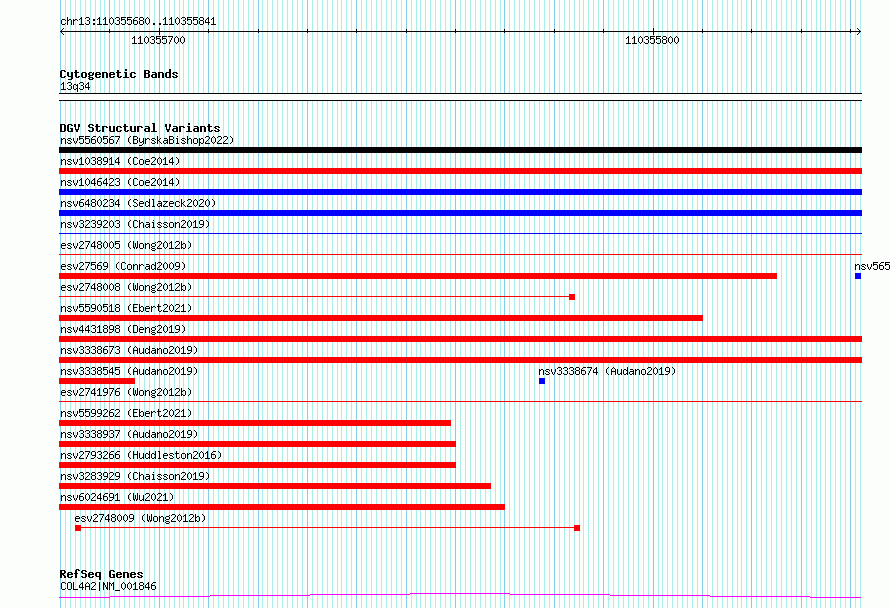Click esv2748009 left red end block
The image size is (890, 608).
pos(78,528)
